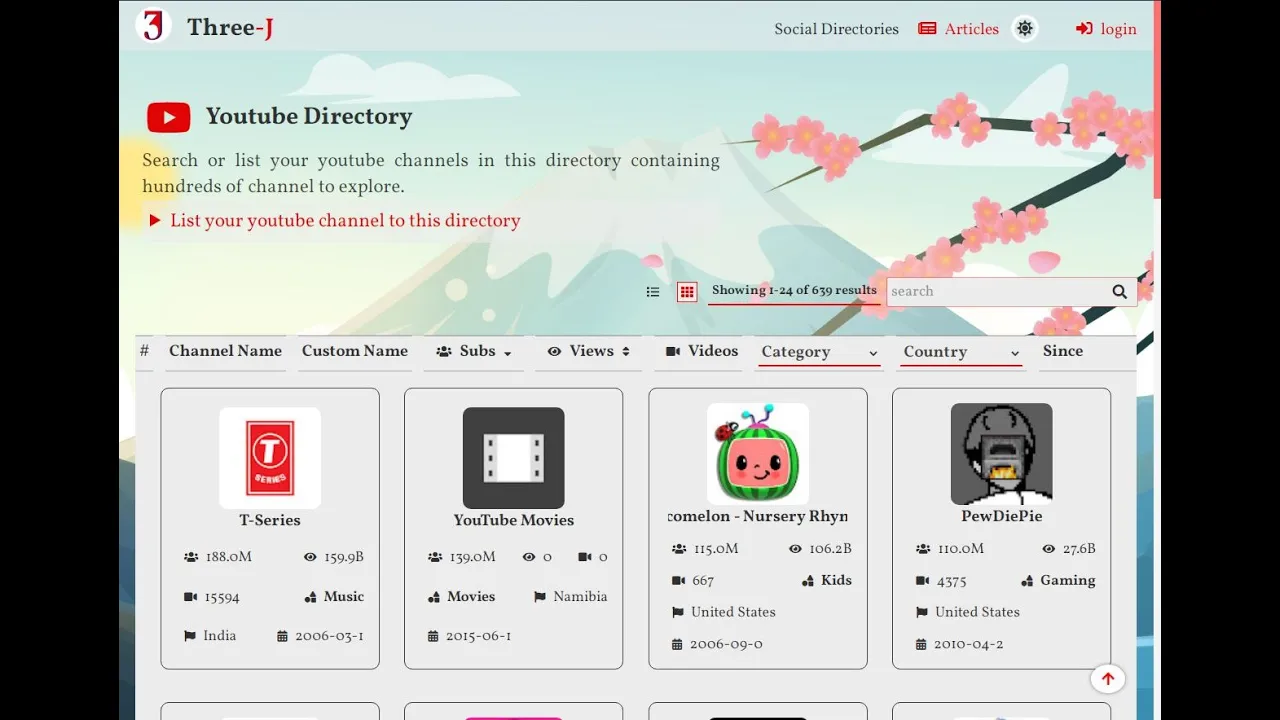1280x720 pixels.
Task: Sort by Subs column
Action: (474, 352)
